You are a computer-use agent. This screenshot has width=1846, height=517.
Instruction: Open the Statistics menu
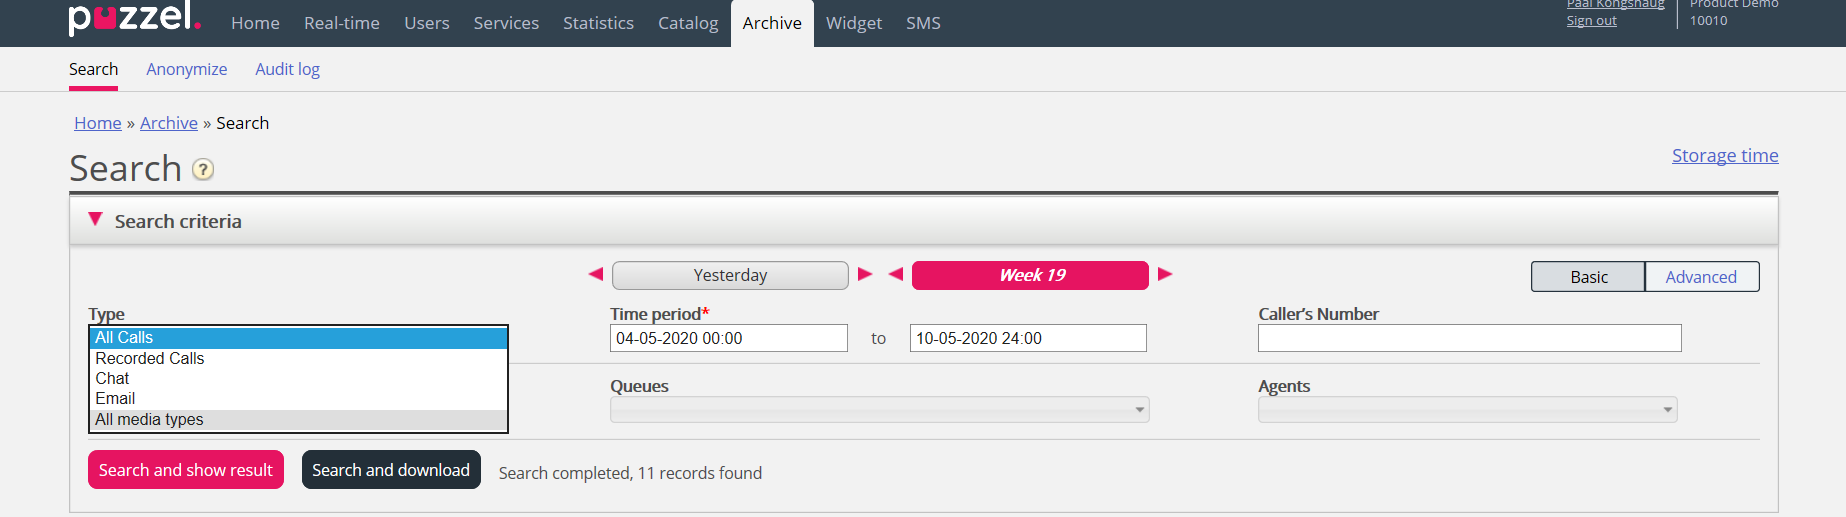pos(598,23)
